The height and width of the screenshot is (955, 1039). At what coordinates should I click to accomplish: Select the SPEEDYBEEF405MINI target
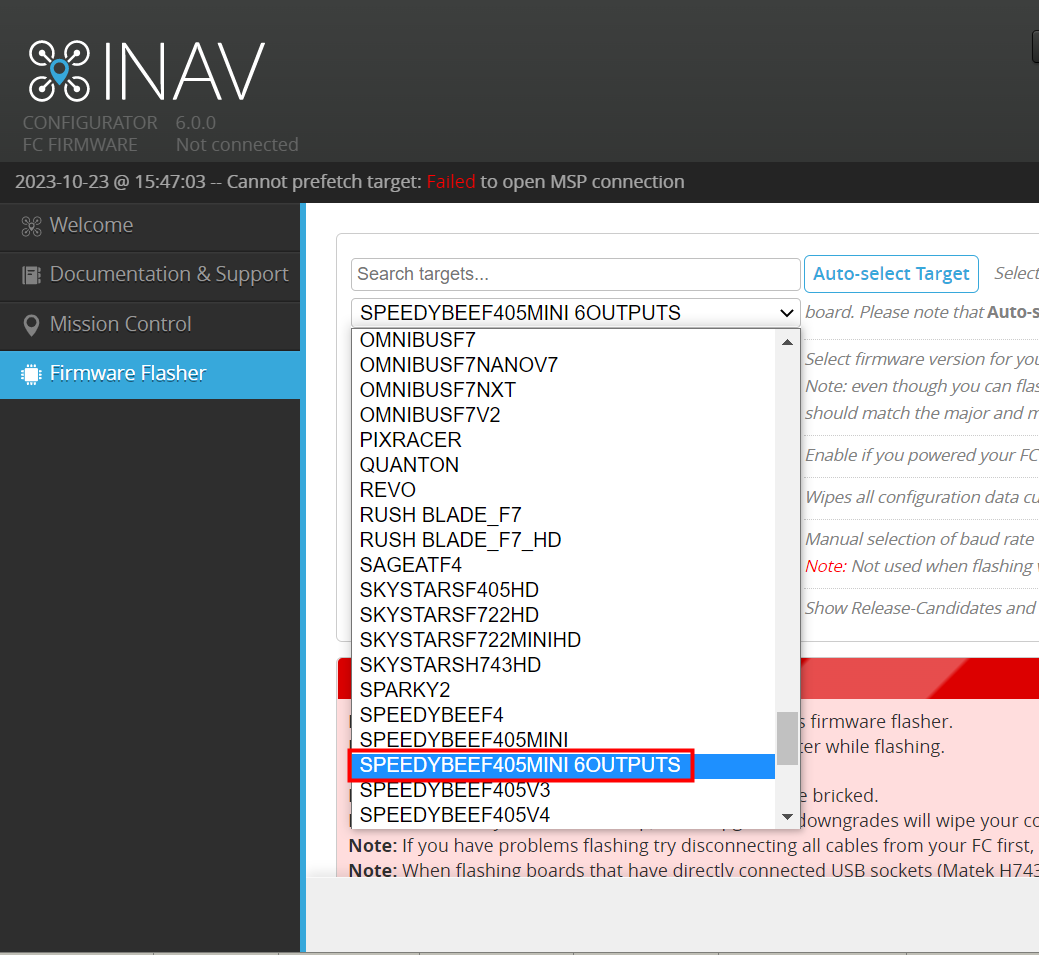pyautogui.click(x=564, y=740)
